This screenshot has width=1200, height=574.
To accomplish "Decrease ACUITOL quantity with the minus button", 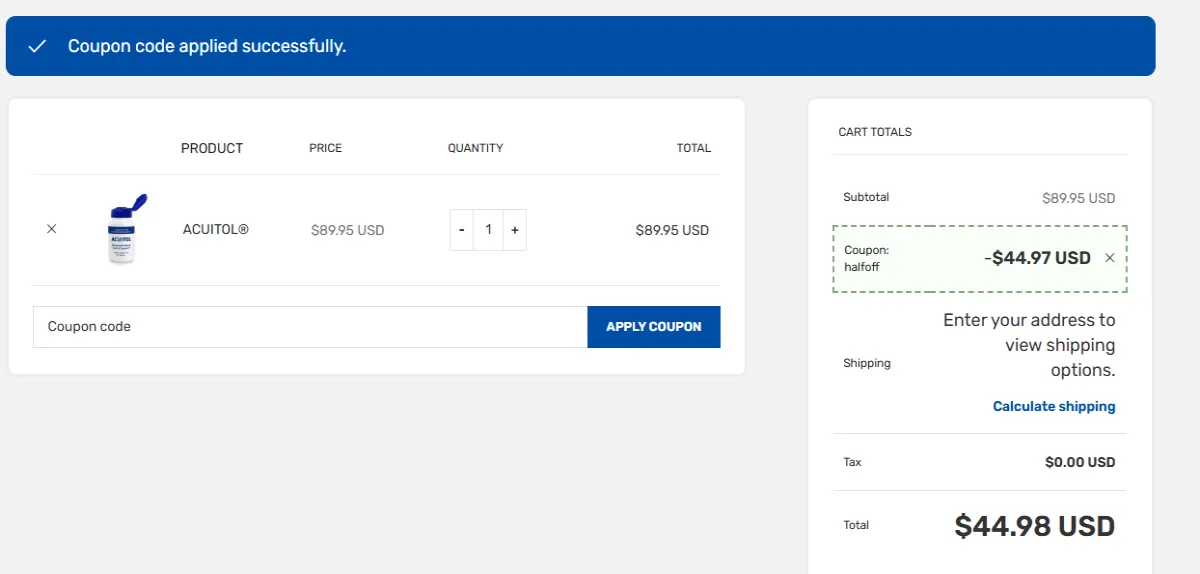I will point(462,230).
